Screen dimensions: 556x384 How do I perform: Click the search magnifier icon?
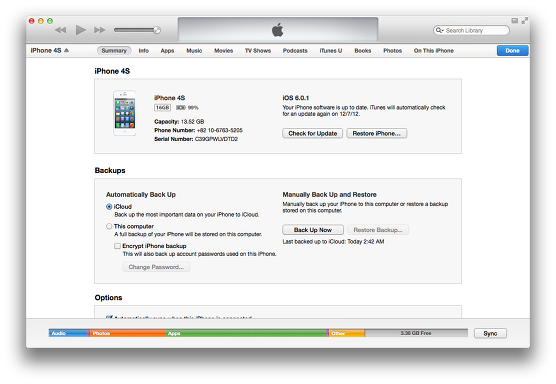439,30
